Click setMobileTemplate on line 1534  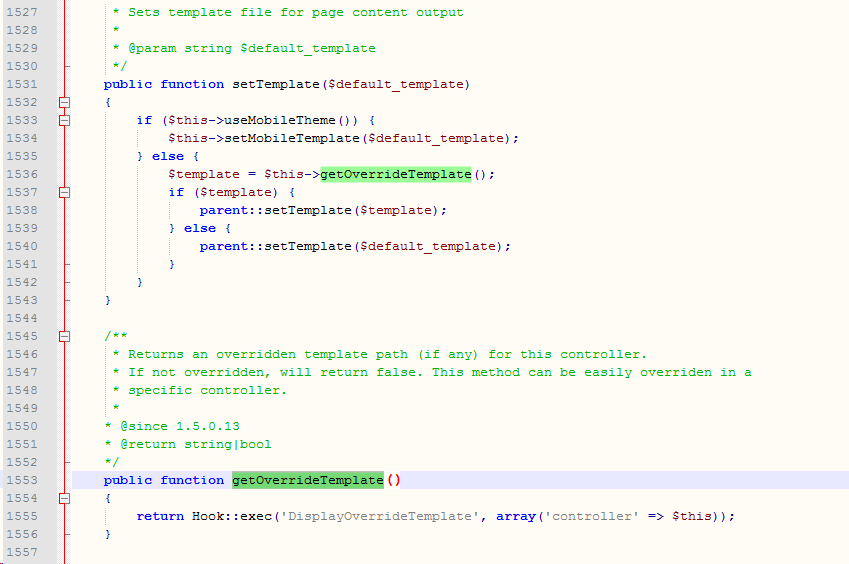(x=292, y=139)
